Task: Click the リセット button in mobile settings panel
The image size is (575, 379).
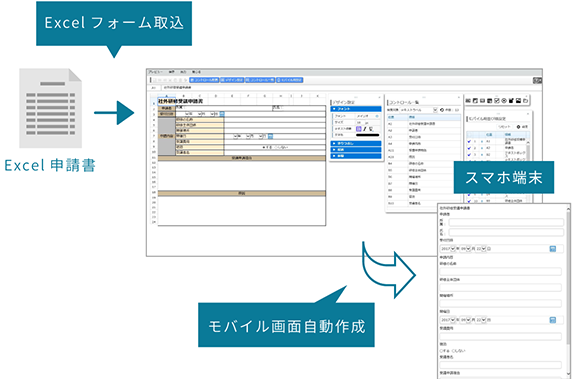Action: [505, 126]
